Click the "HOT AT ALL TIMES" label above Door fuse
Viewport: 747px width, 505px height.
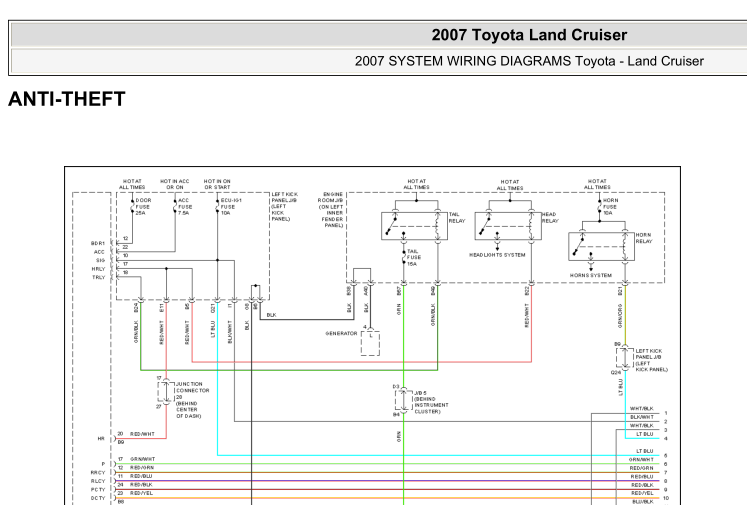tap(132, 184)
